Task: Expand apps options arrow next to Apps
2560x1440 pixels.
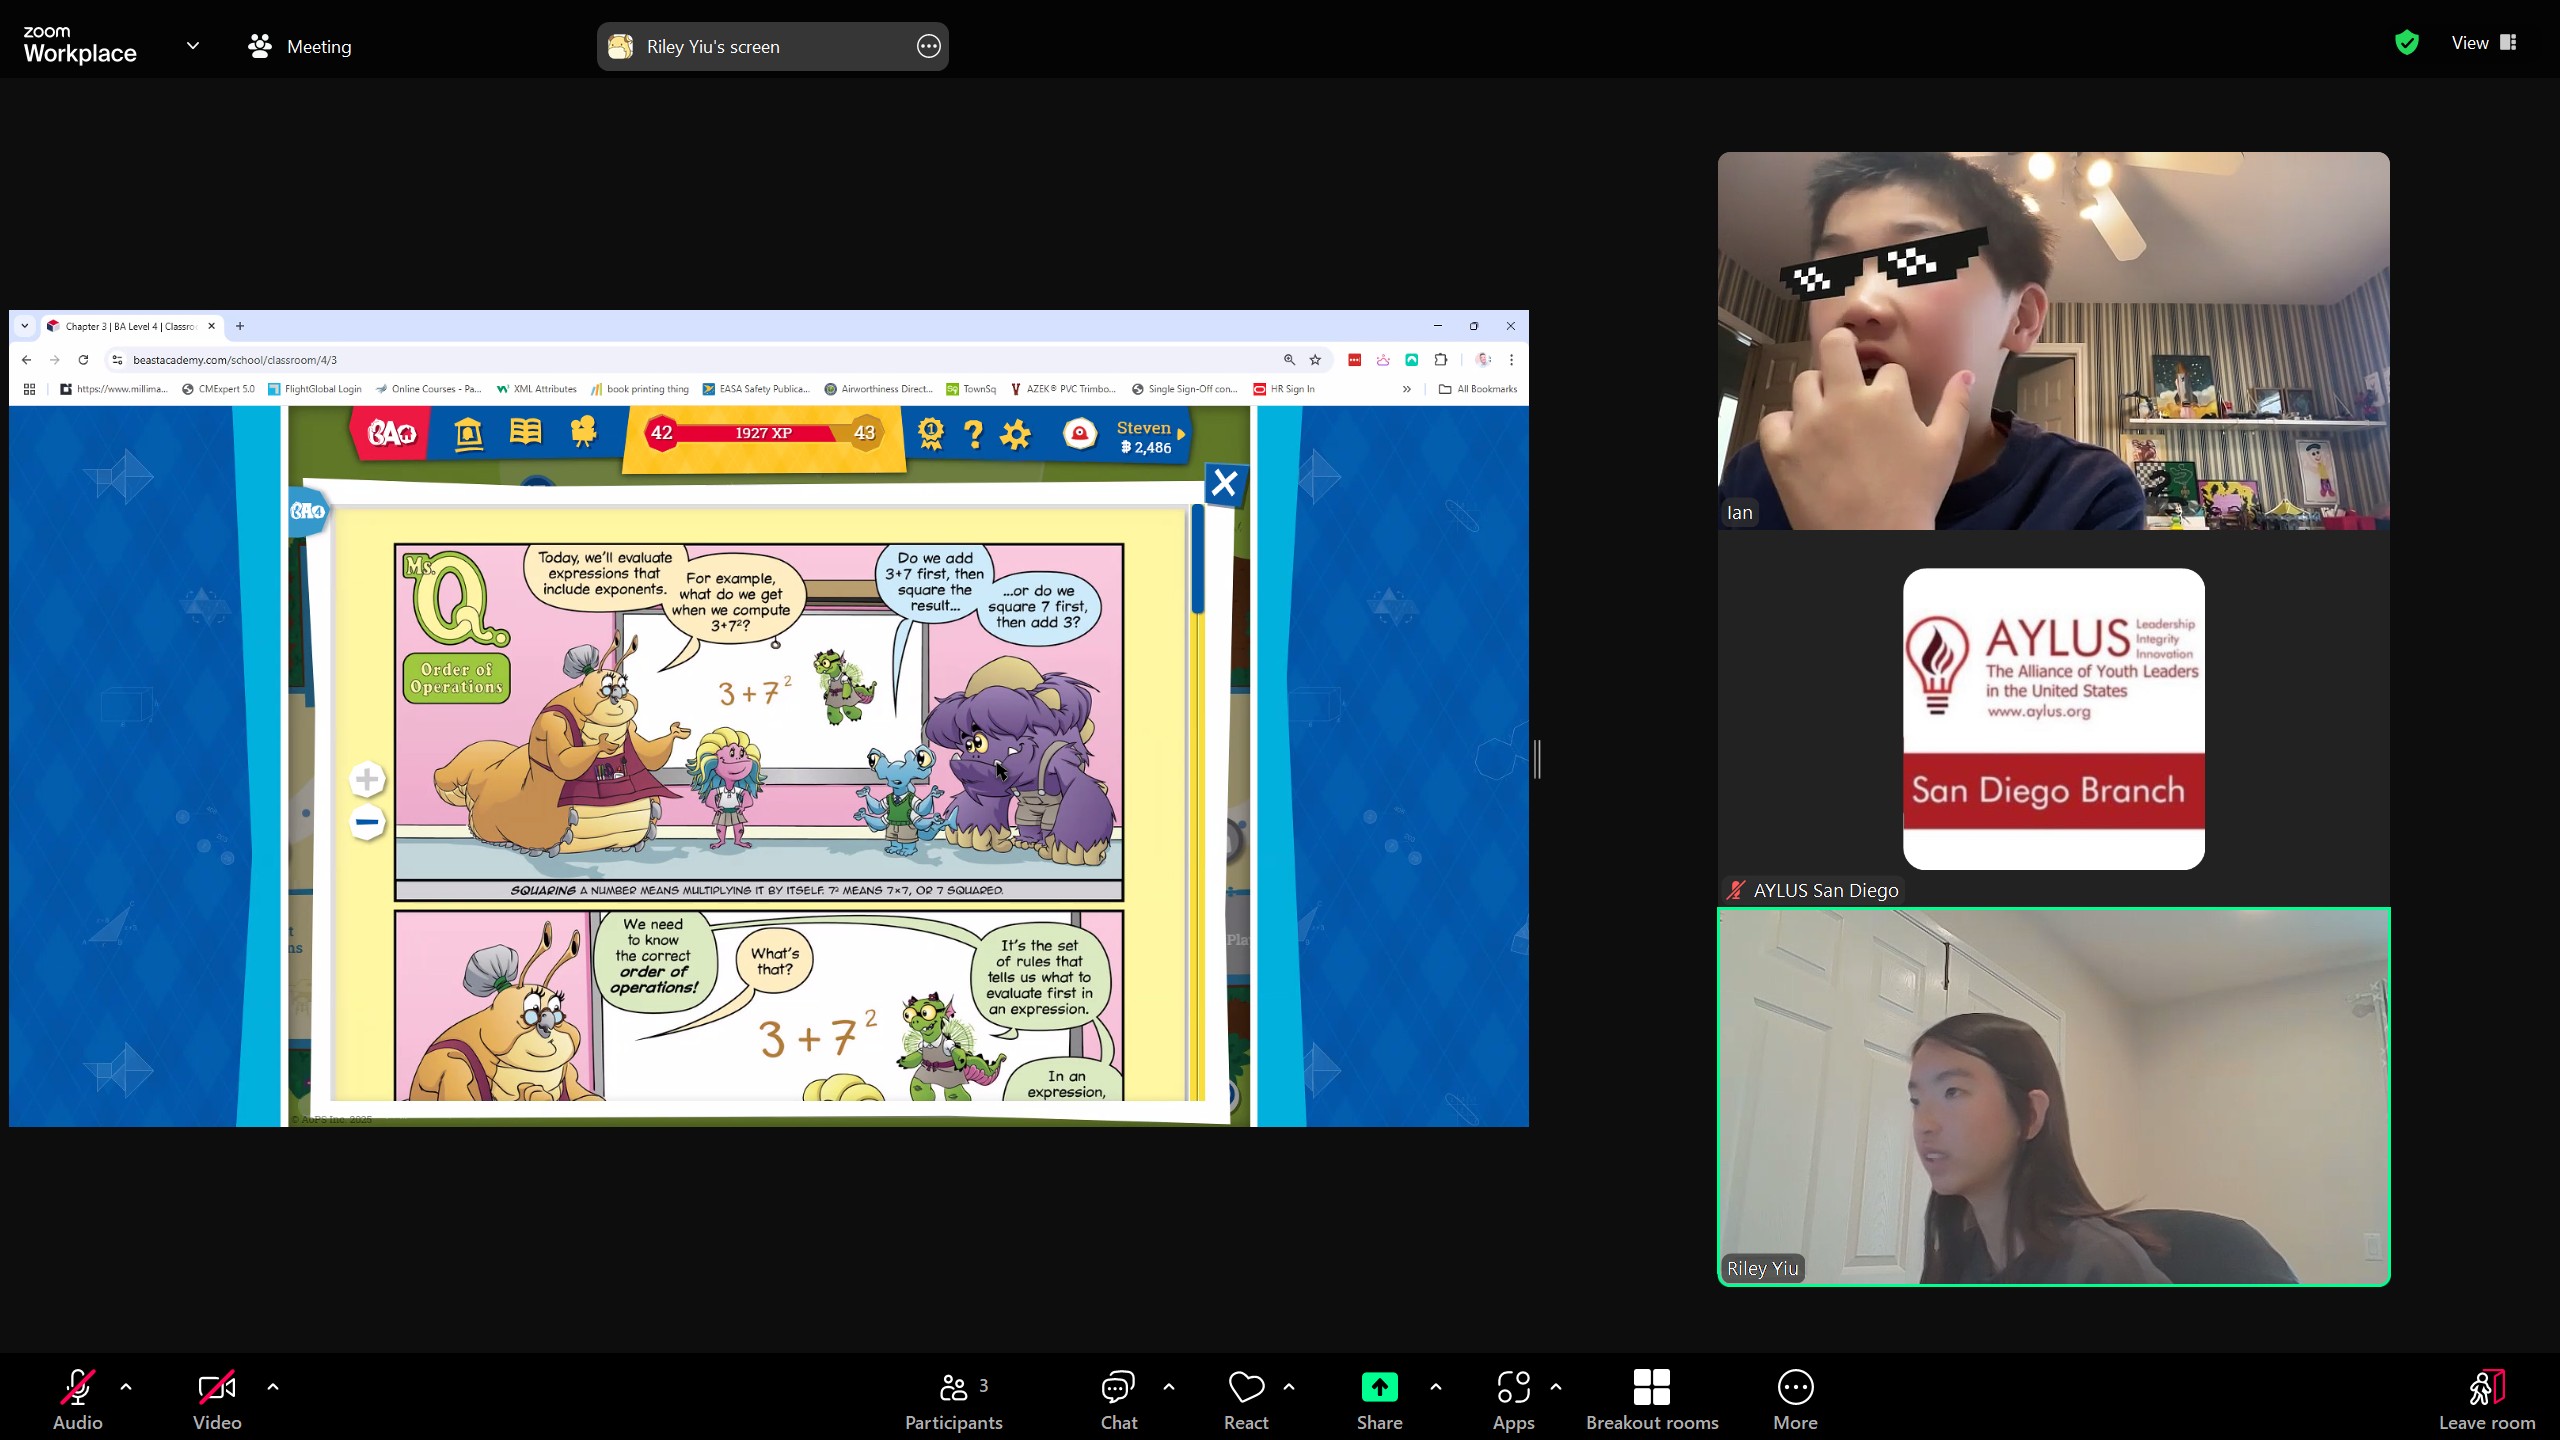Action: (x=1556, y=1387)
